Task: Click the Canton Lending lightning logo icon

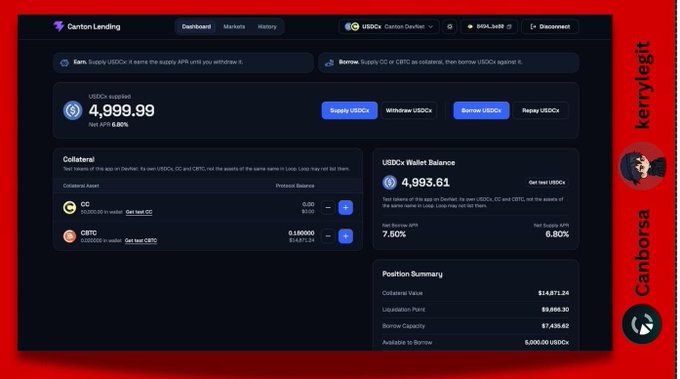Action: point(59,26)
